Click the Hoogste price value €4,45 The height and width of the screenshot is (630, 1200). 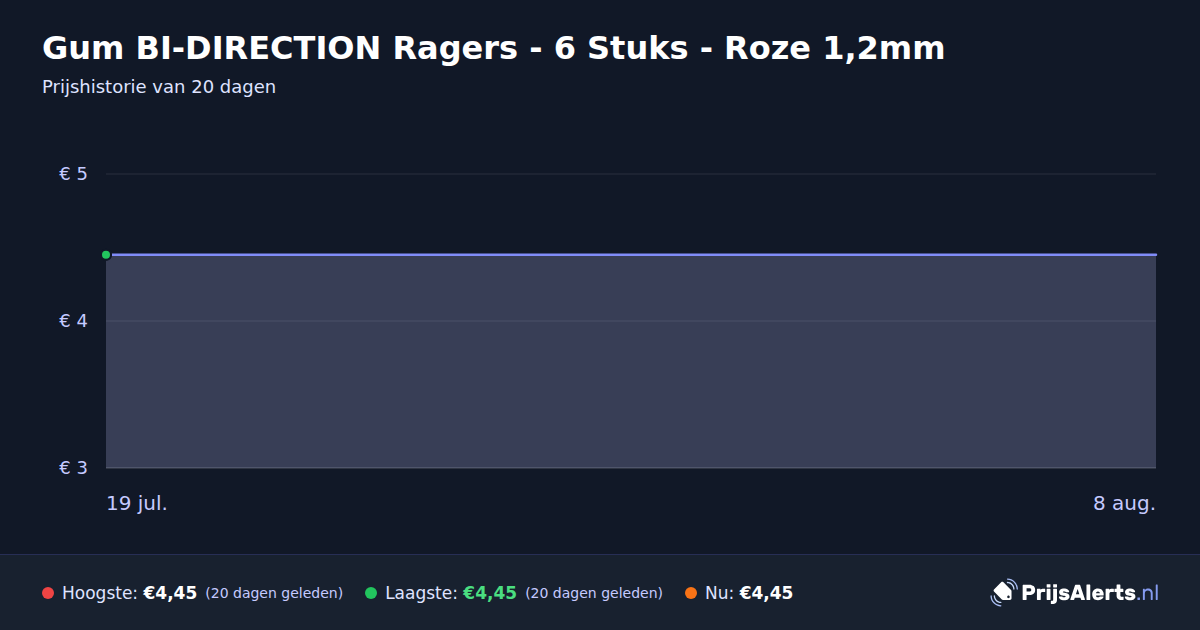pyautogui.click(x=170, y=593)
